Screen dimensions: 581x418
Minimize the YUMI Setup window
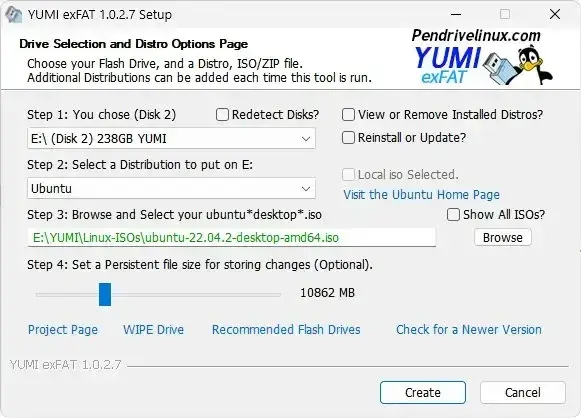coord(456,14)
